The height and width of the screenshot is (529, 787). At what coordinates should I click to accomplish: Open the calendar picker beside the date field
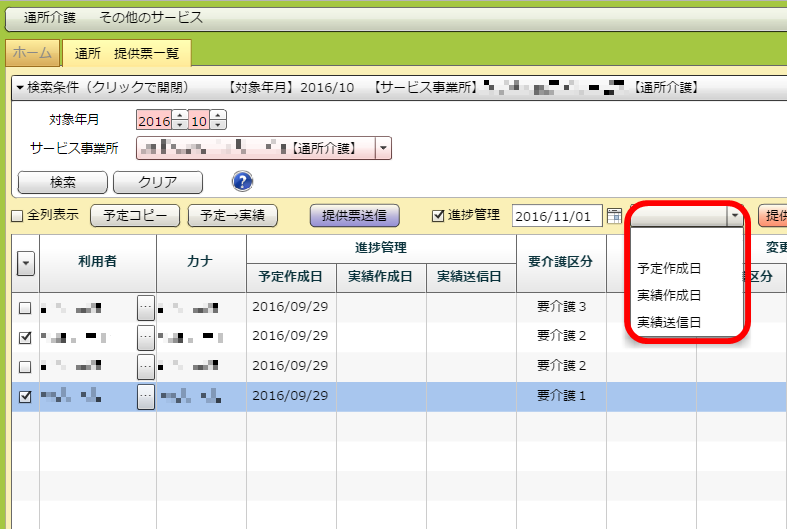[614, 216]
